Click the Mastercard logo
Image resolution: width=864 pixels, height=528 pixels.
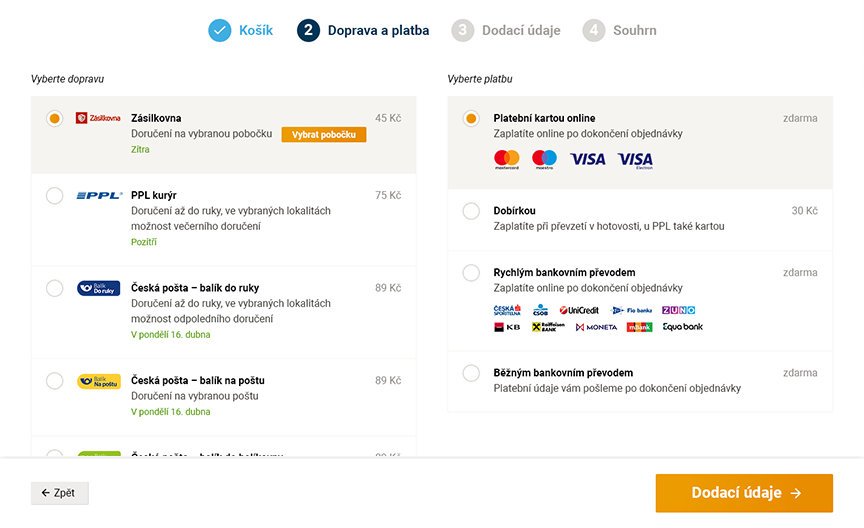tap(506, 160)
